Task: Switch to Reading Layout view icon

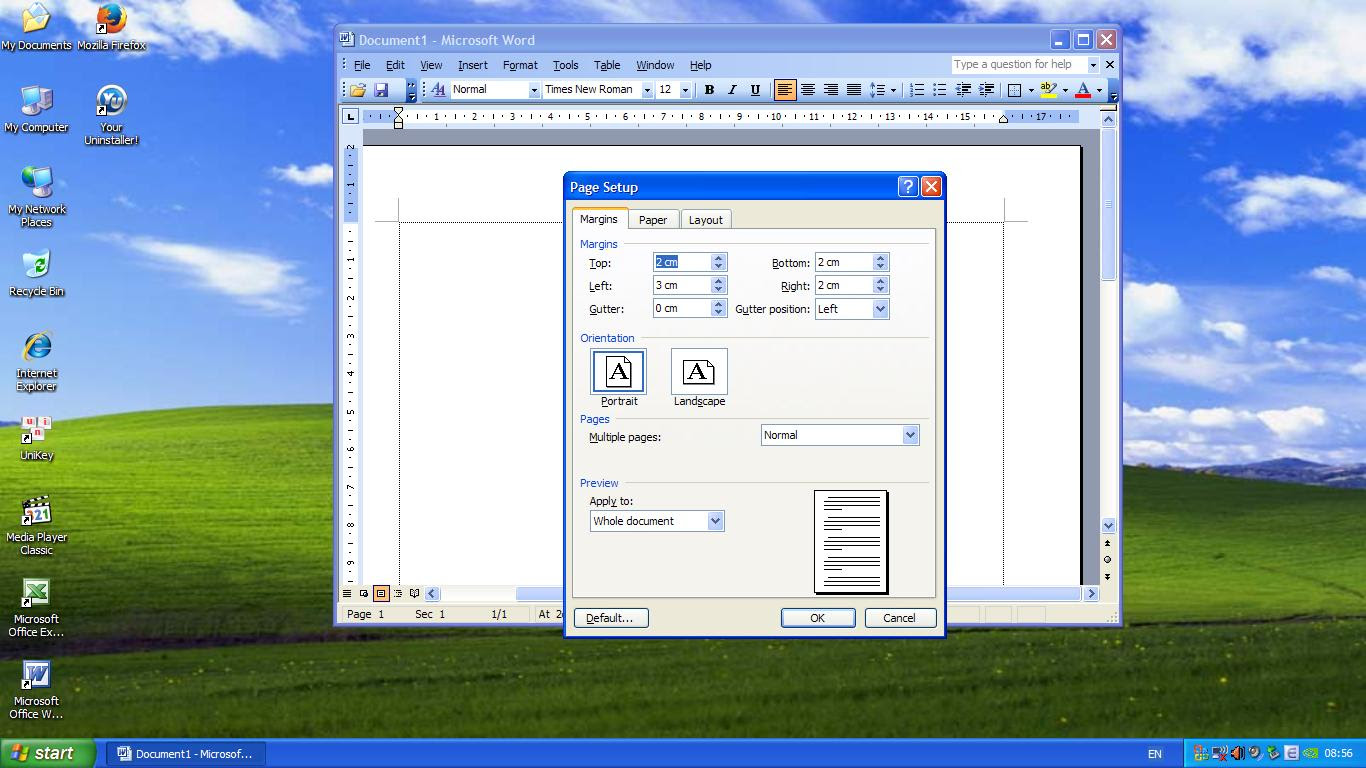Action: point(415,593)
